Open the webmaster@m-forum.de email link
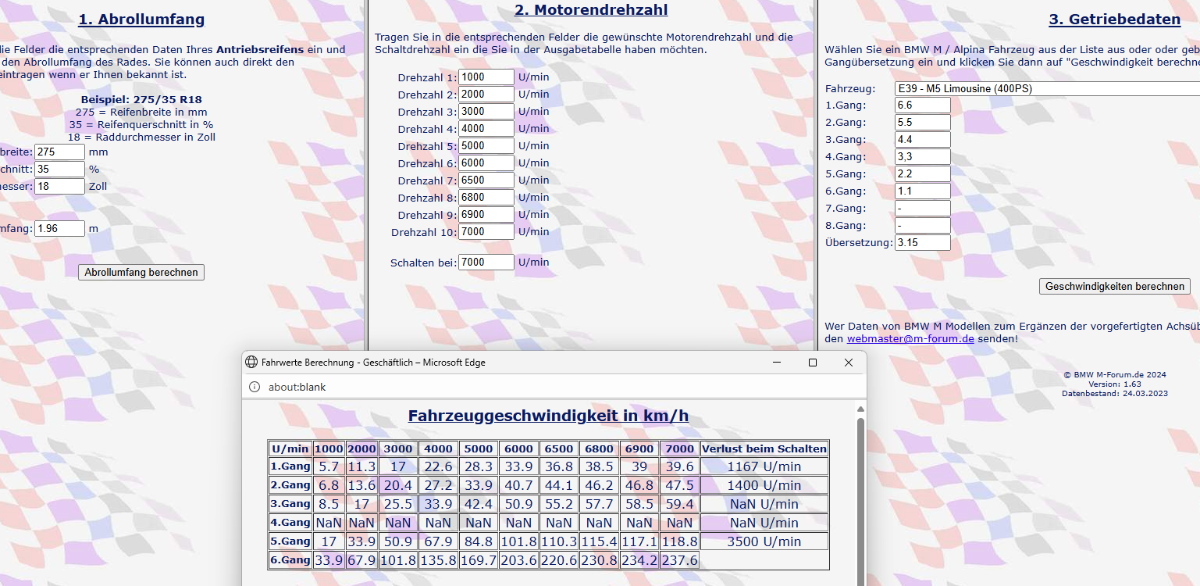 pyautogui.click(x=910, y=339)
